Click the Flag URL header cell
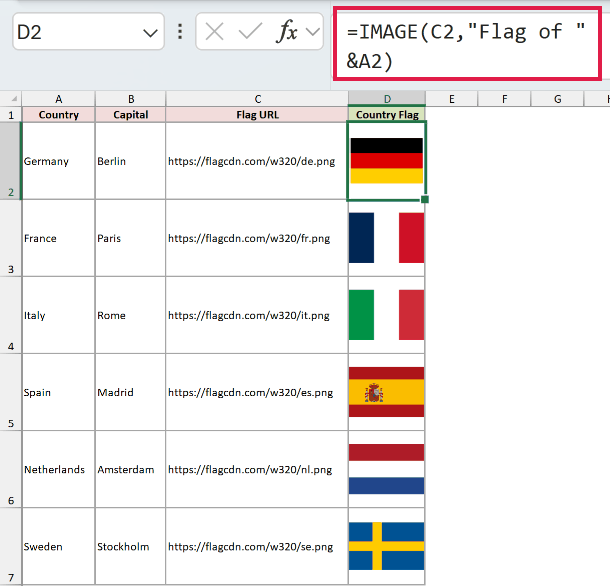This screenshot has width=610, height=586. [257, 115]
